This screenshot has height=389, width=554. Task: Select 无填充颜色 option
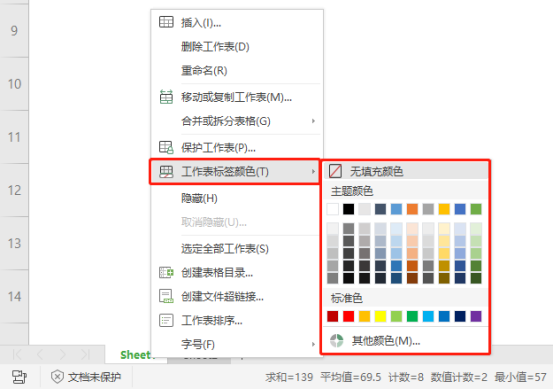pos(405,171)
